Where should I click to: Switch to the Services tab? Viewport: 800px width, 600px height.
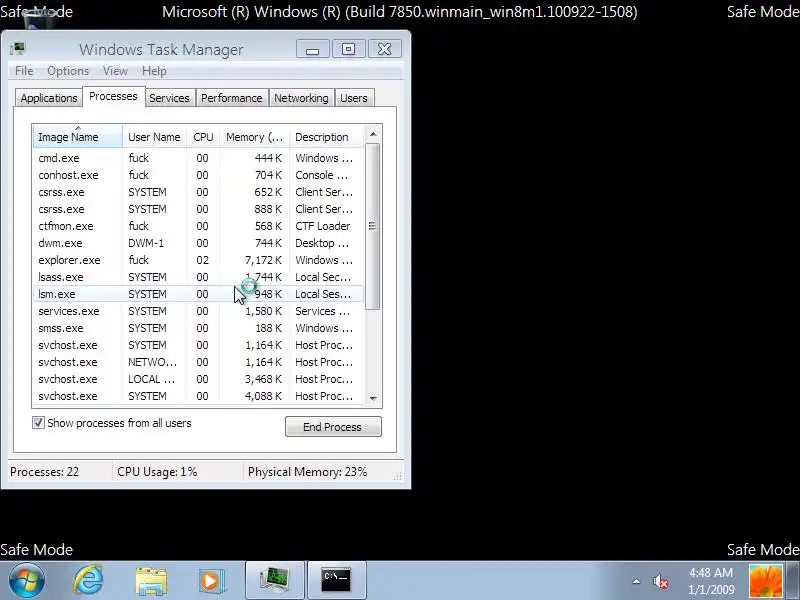click(169, 98)
